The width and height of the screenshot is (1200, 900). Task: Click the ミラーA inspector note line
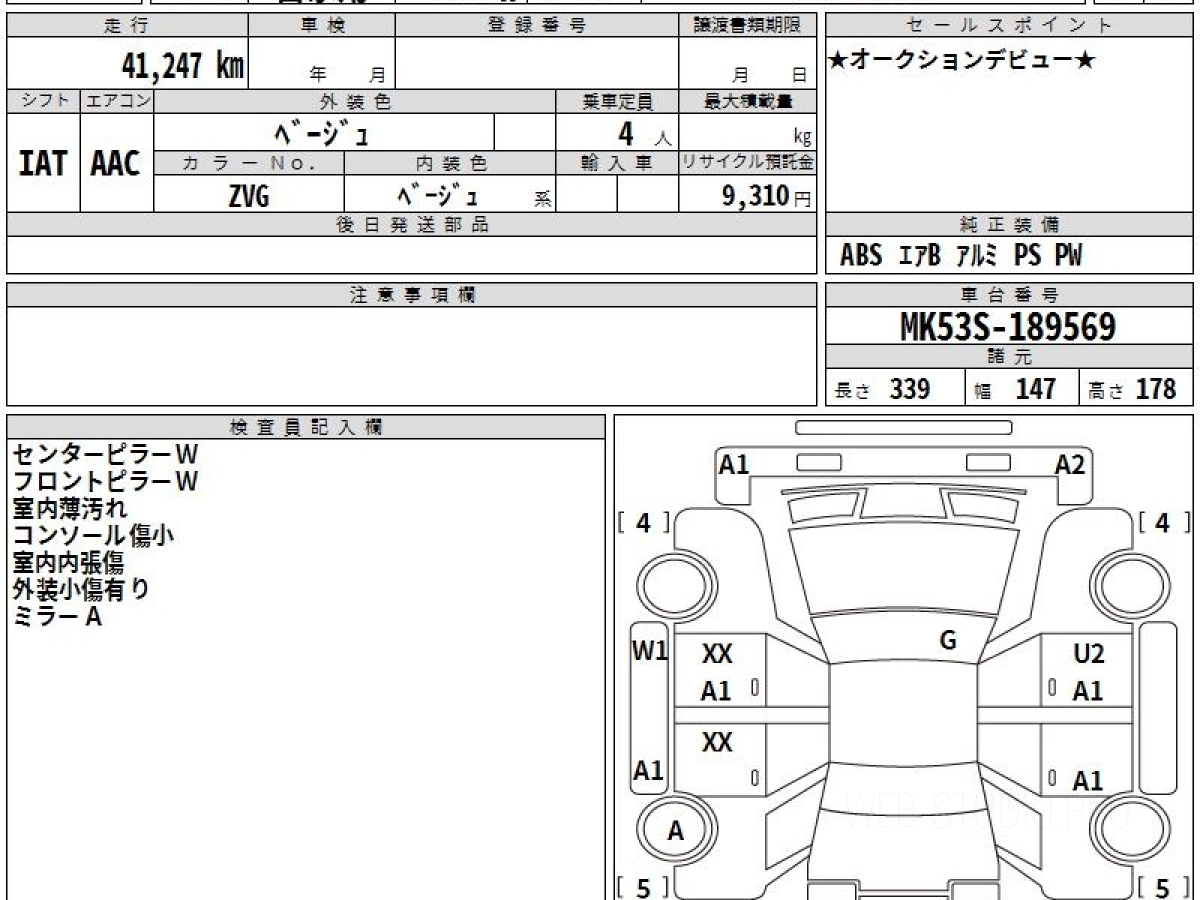(57, 617)
